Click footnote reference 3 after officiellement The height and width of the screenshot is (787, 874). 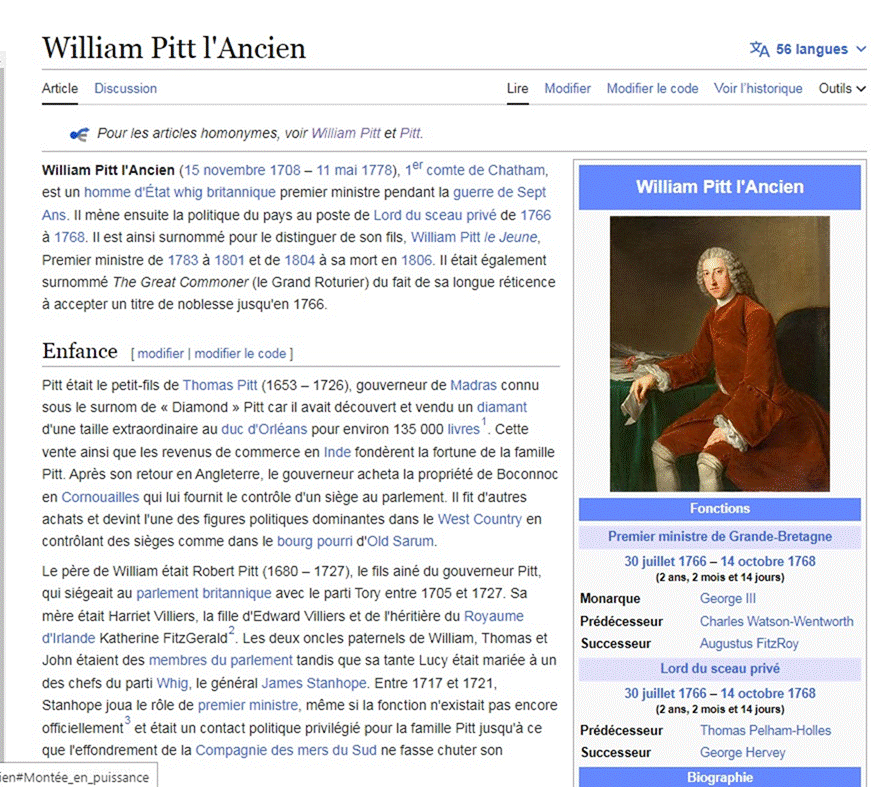click(x=128, y=721)
